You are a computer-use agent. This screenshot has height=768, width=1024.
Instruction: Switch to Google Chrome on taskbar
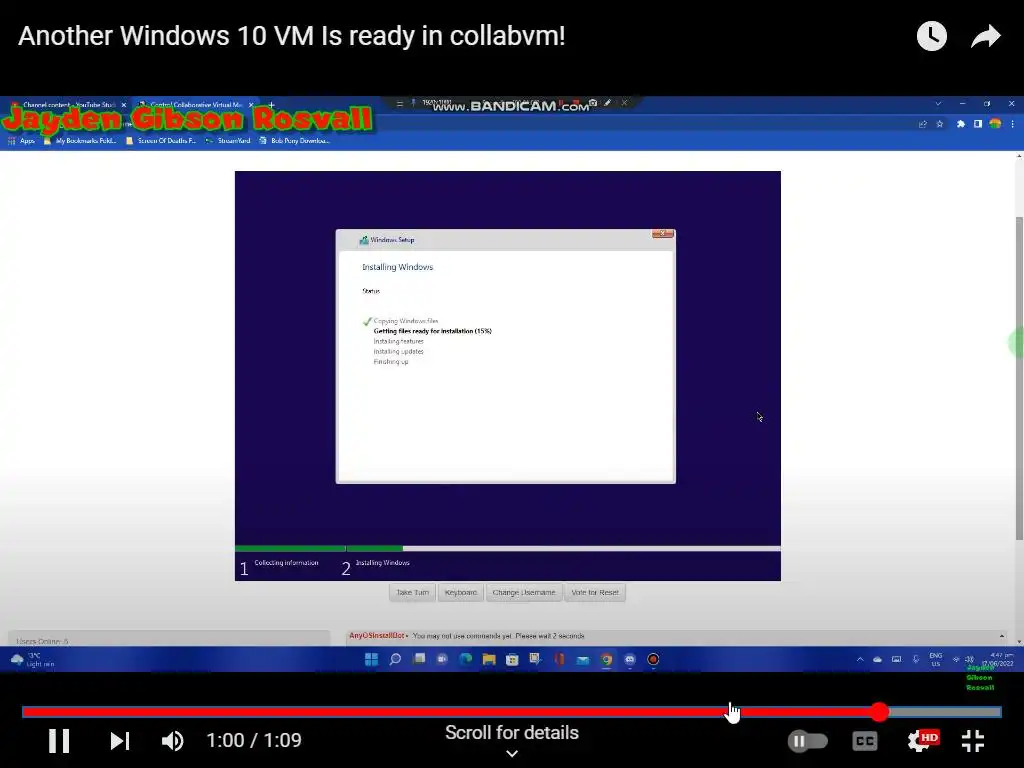[606, 660]
